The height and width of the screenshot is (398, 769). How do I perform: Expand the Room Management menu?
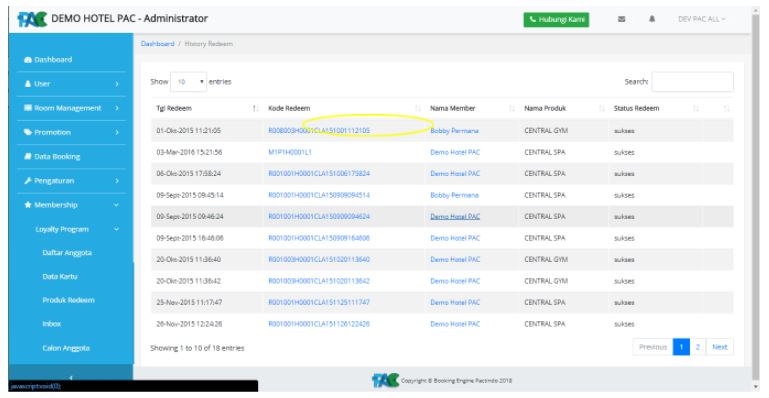[71, 108]
